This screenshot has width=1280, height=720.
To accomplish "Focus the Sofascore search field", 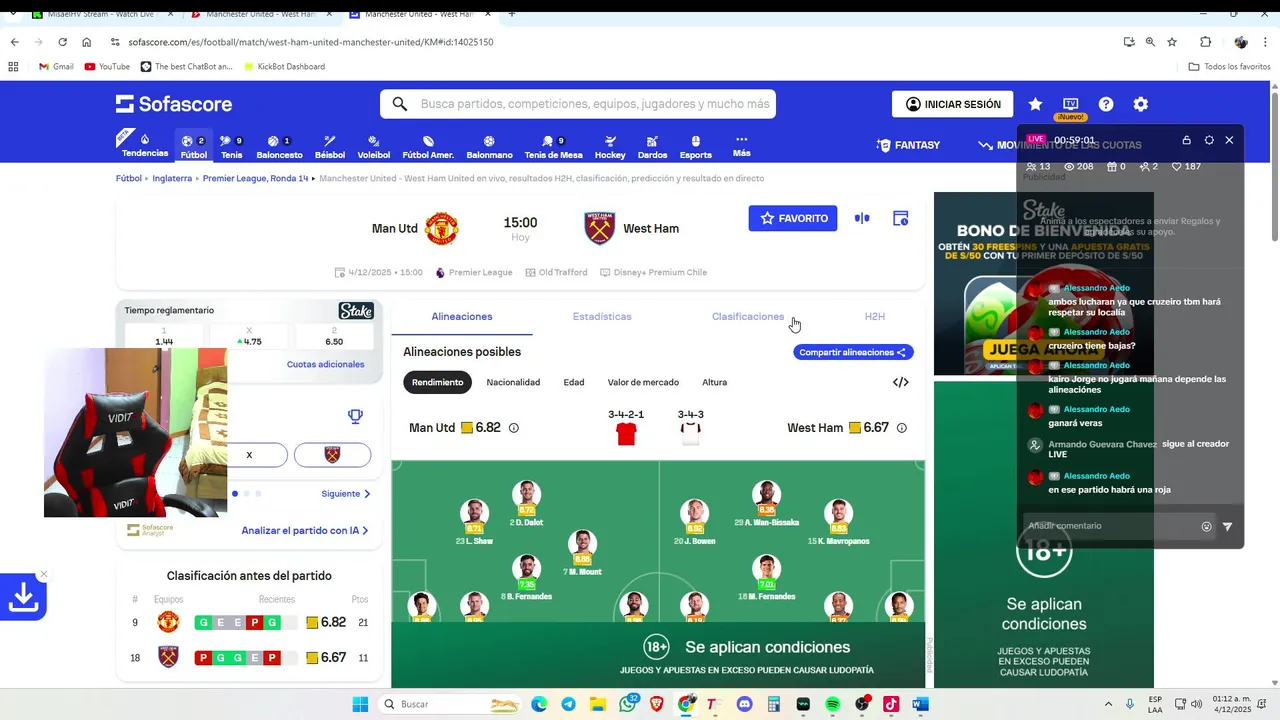I will pyautogui.click(x=578, y=104).
